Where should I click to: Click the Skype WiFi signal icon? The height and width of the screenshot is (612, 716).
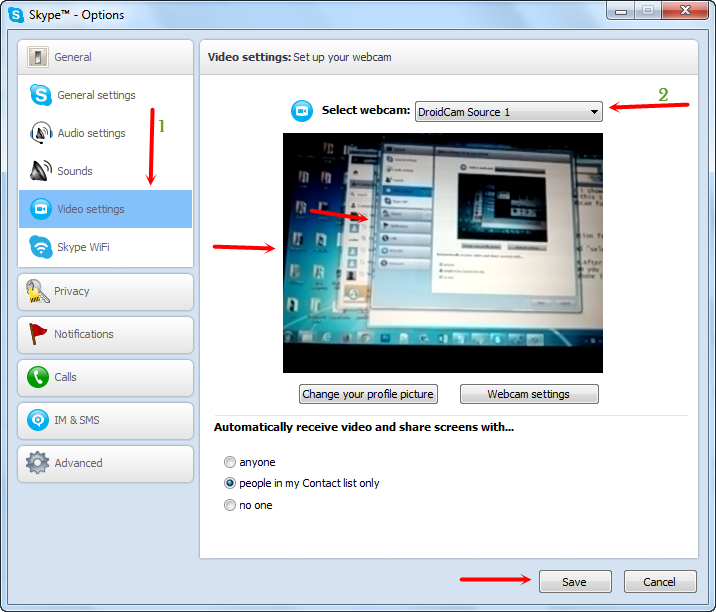[41, 247]
